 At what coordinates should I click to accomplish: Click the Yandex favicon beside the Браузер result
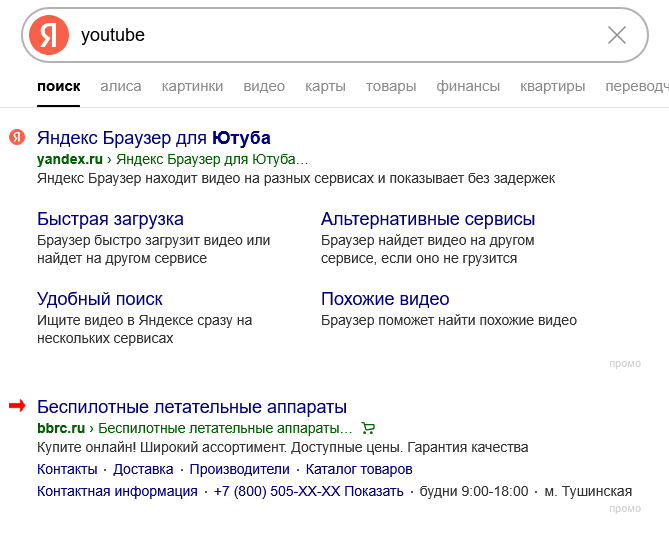click(x=17, y=137)
